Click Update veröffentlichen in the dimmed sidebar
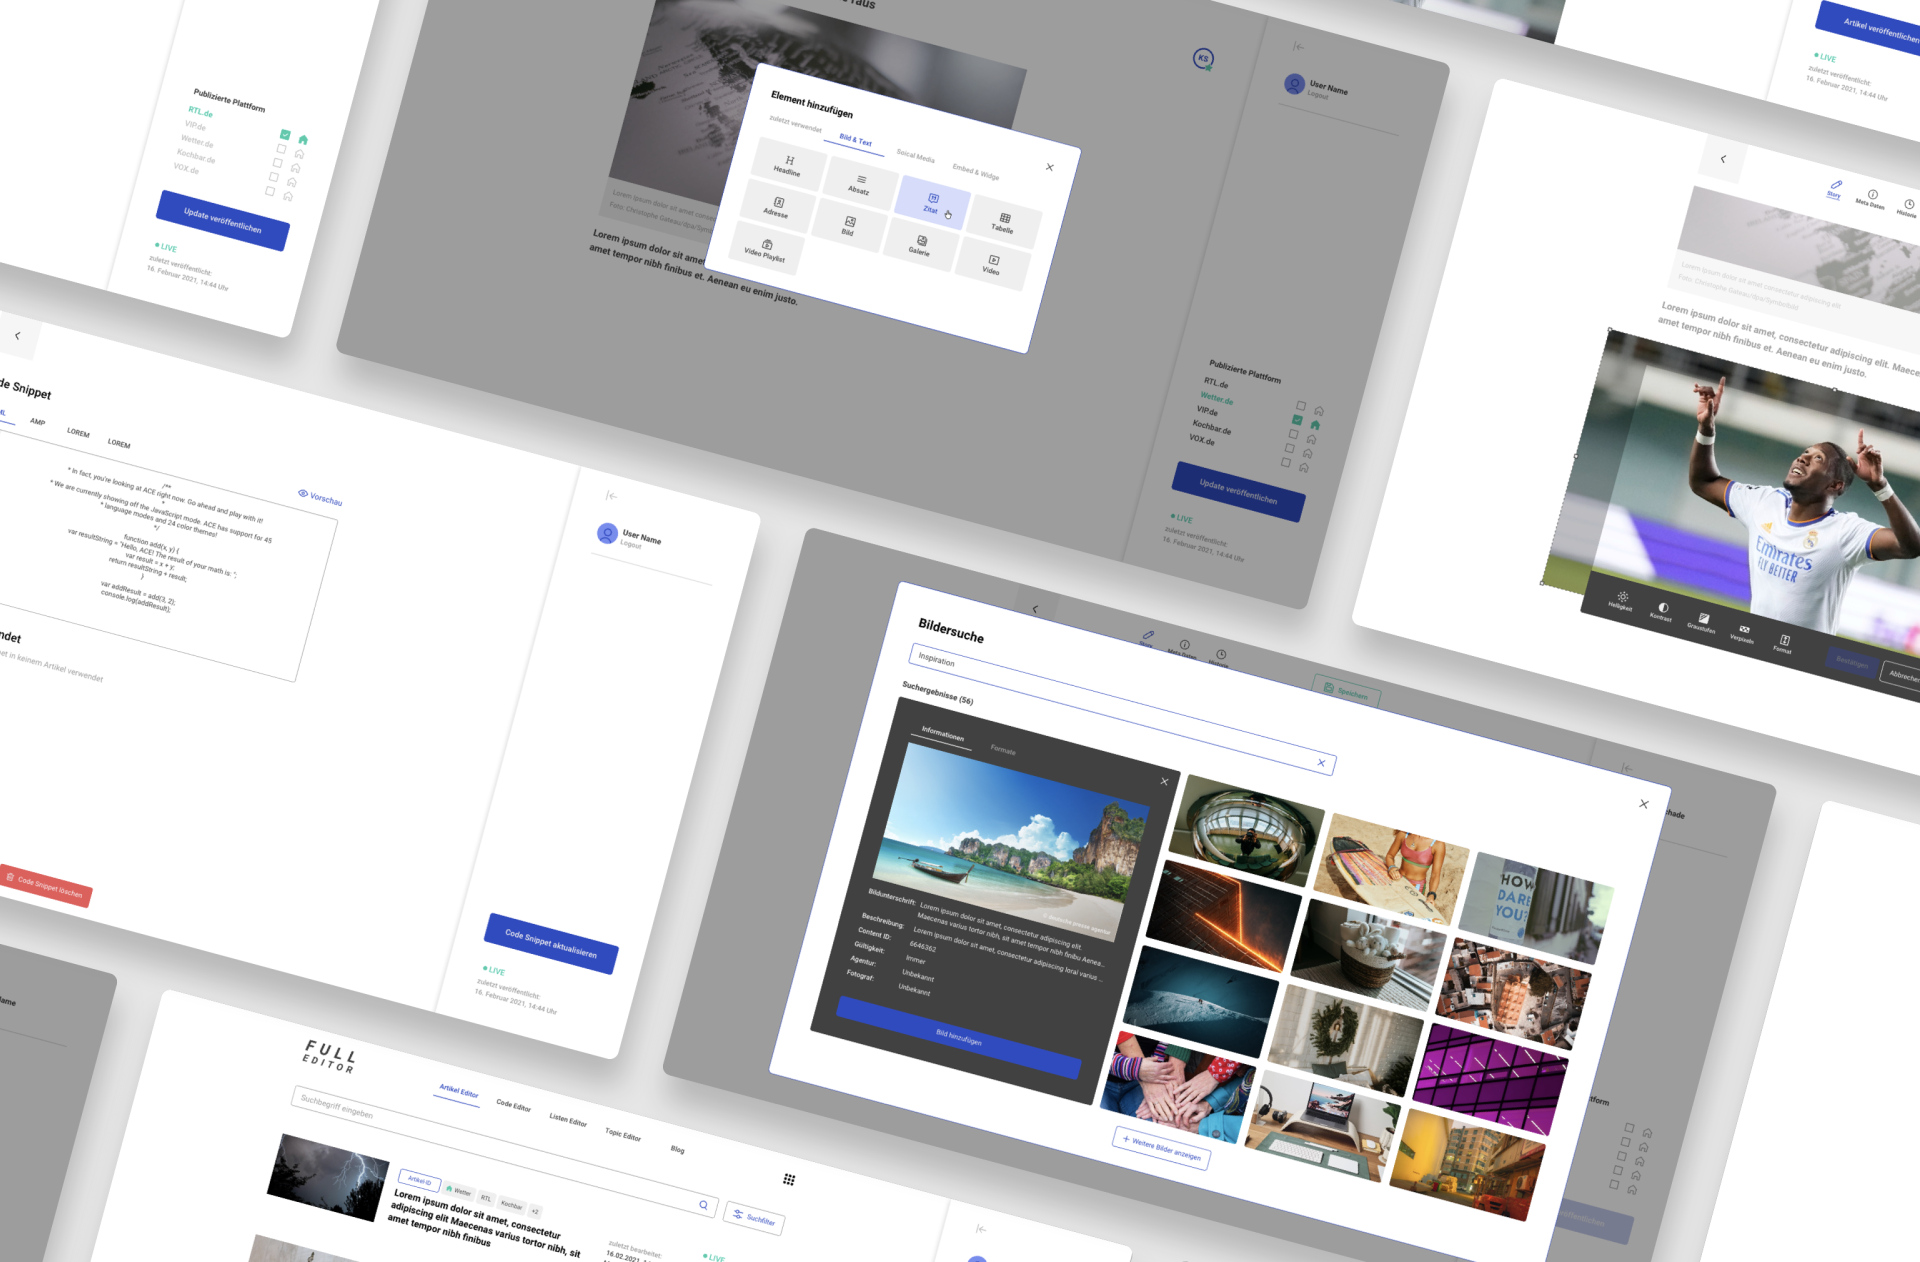 [x=1239, y=492]
